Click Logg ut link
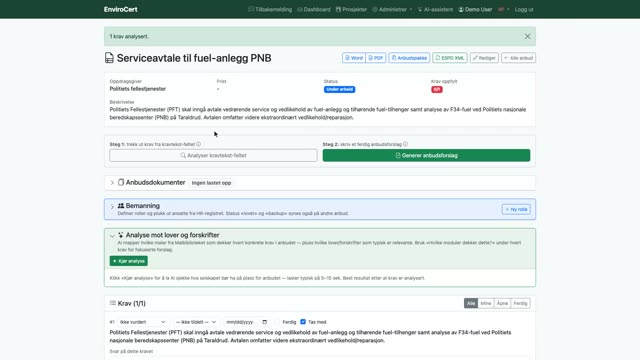640x360 pixels. point(524,9)
